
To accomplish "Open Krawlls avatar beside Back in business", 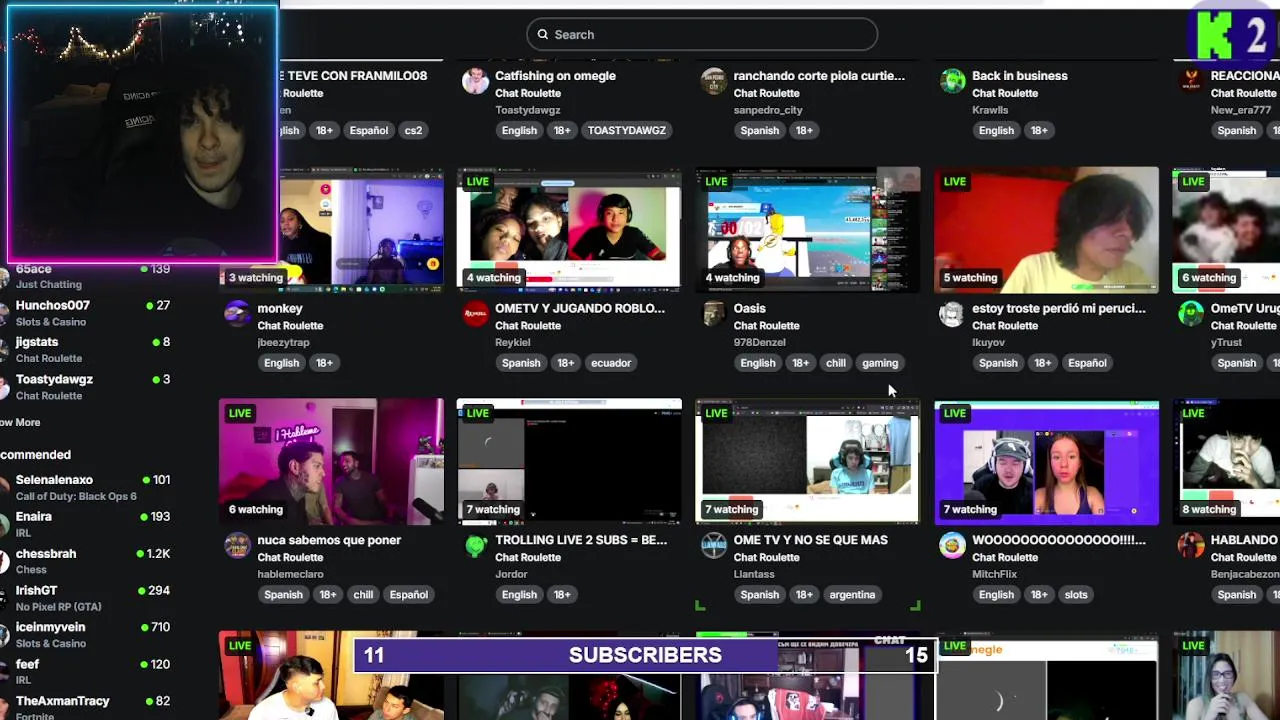I will click(952, 81).
